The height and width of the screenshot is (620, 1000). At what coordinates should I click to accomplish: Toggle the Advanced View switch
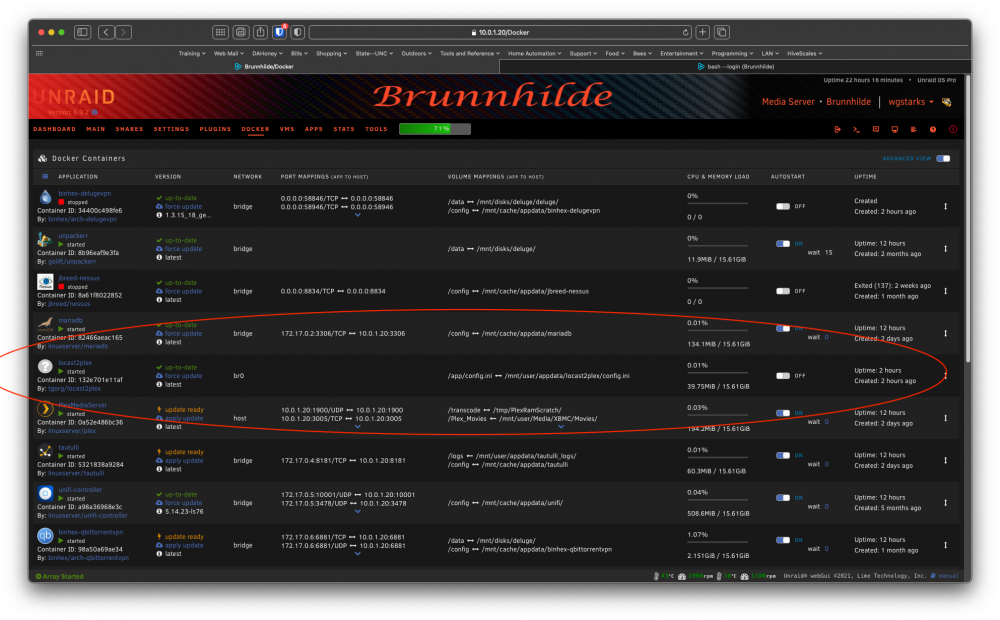pyautogui.click(x=943, y=158)
